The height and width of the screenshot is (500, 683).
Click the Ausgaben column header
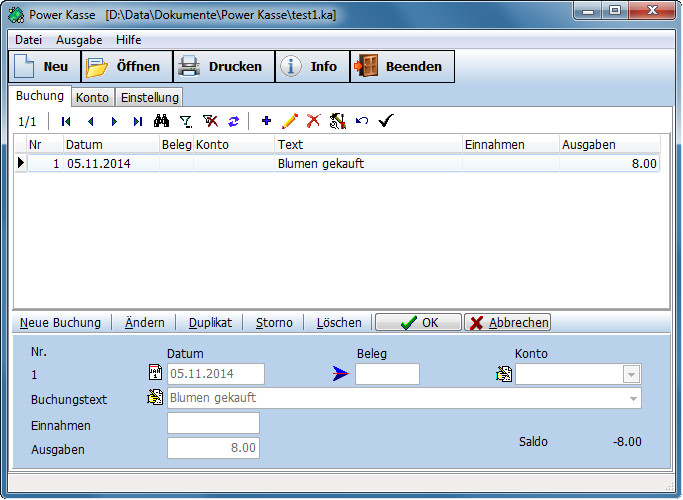point(610,145)
